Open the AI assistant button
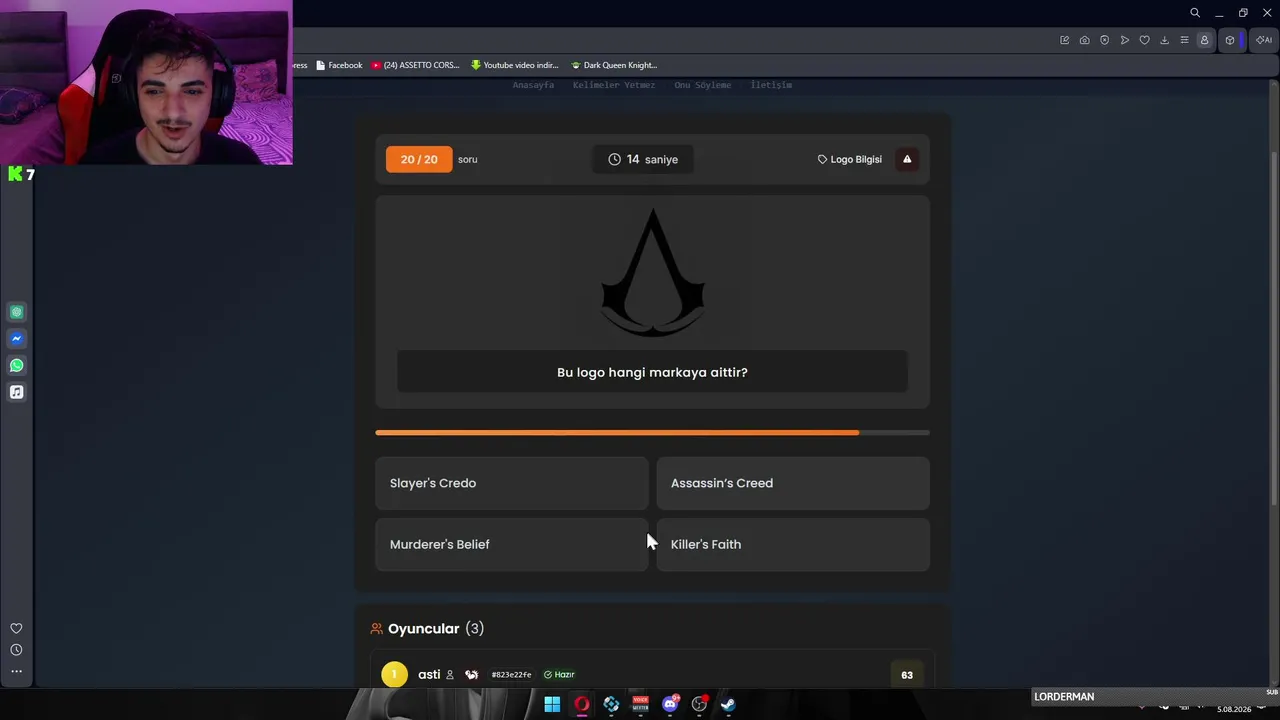The image size is (1280, 720). click(1264, 40)
